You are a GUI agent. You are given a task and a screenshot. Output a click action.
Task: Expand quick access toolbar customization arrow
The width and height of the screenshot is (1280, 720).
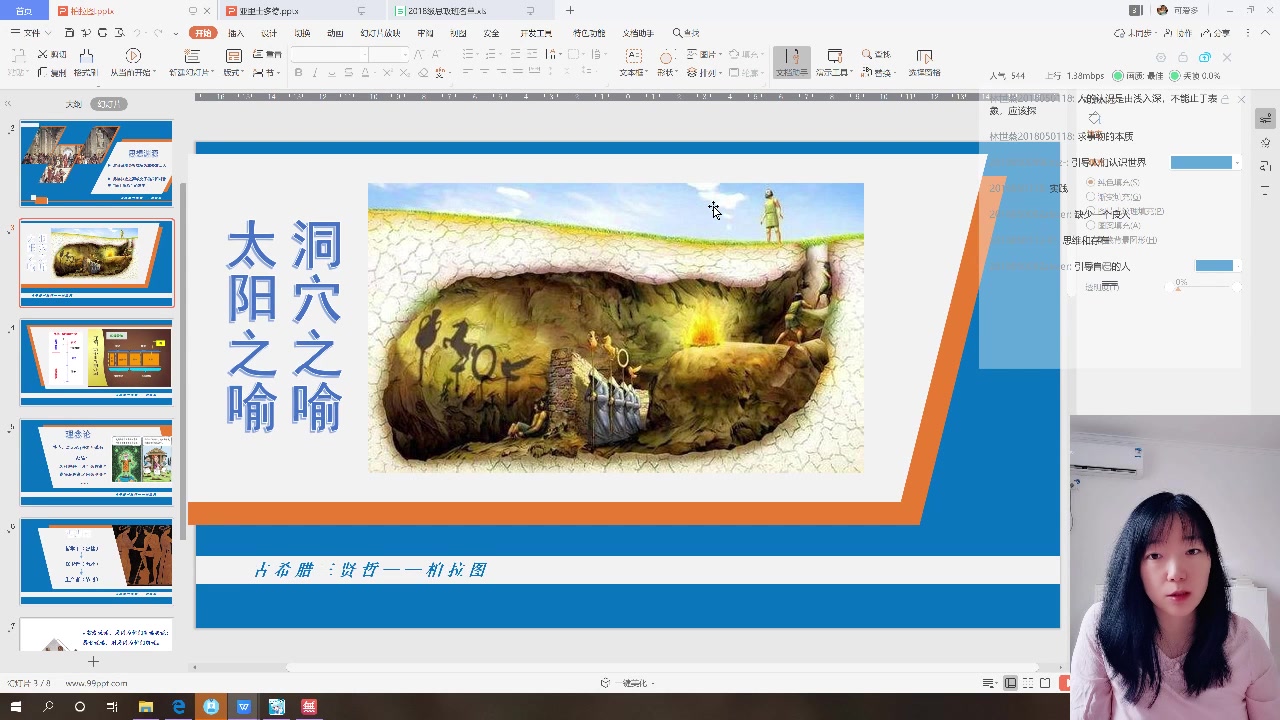[176, 33]
